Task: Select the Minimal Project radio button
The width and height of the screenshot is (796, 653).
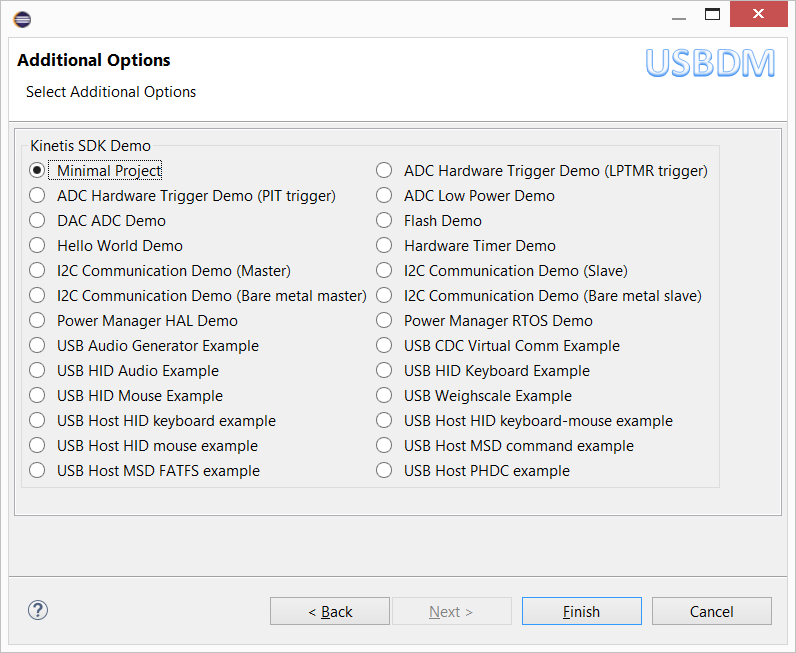Action: point(38,171)
